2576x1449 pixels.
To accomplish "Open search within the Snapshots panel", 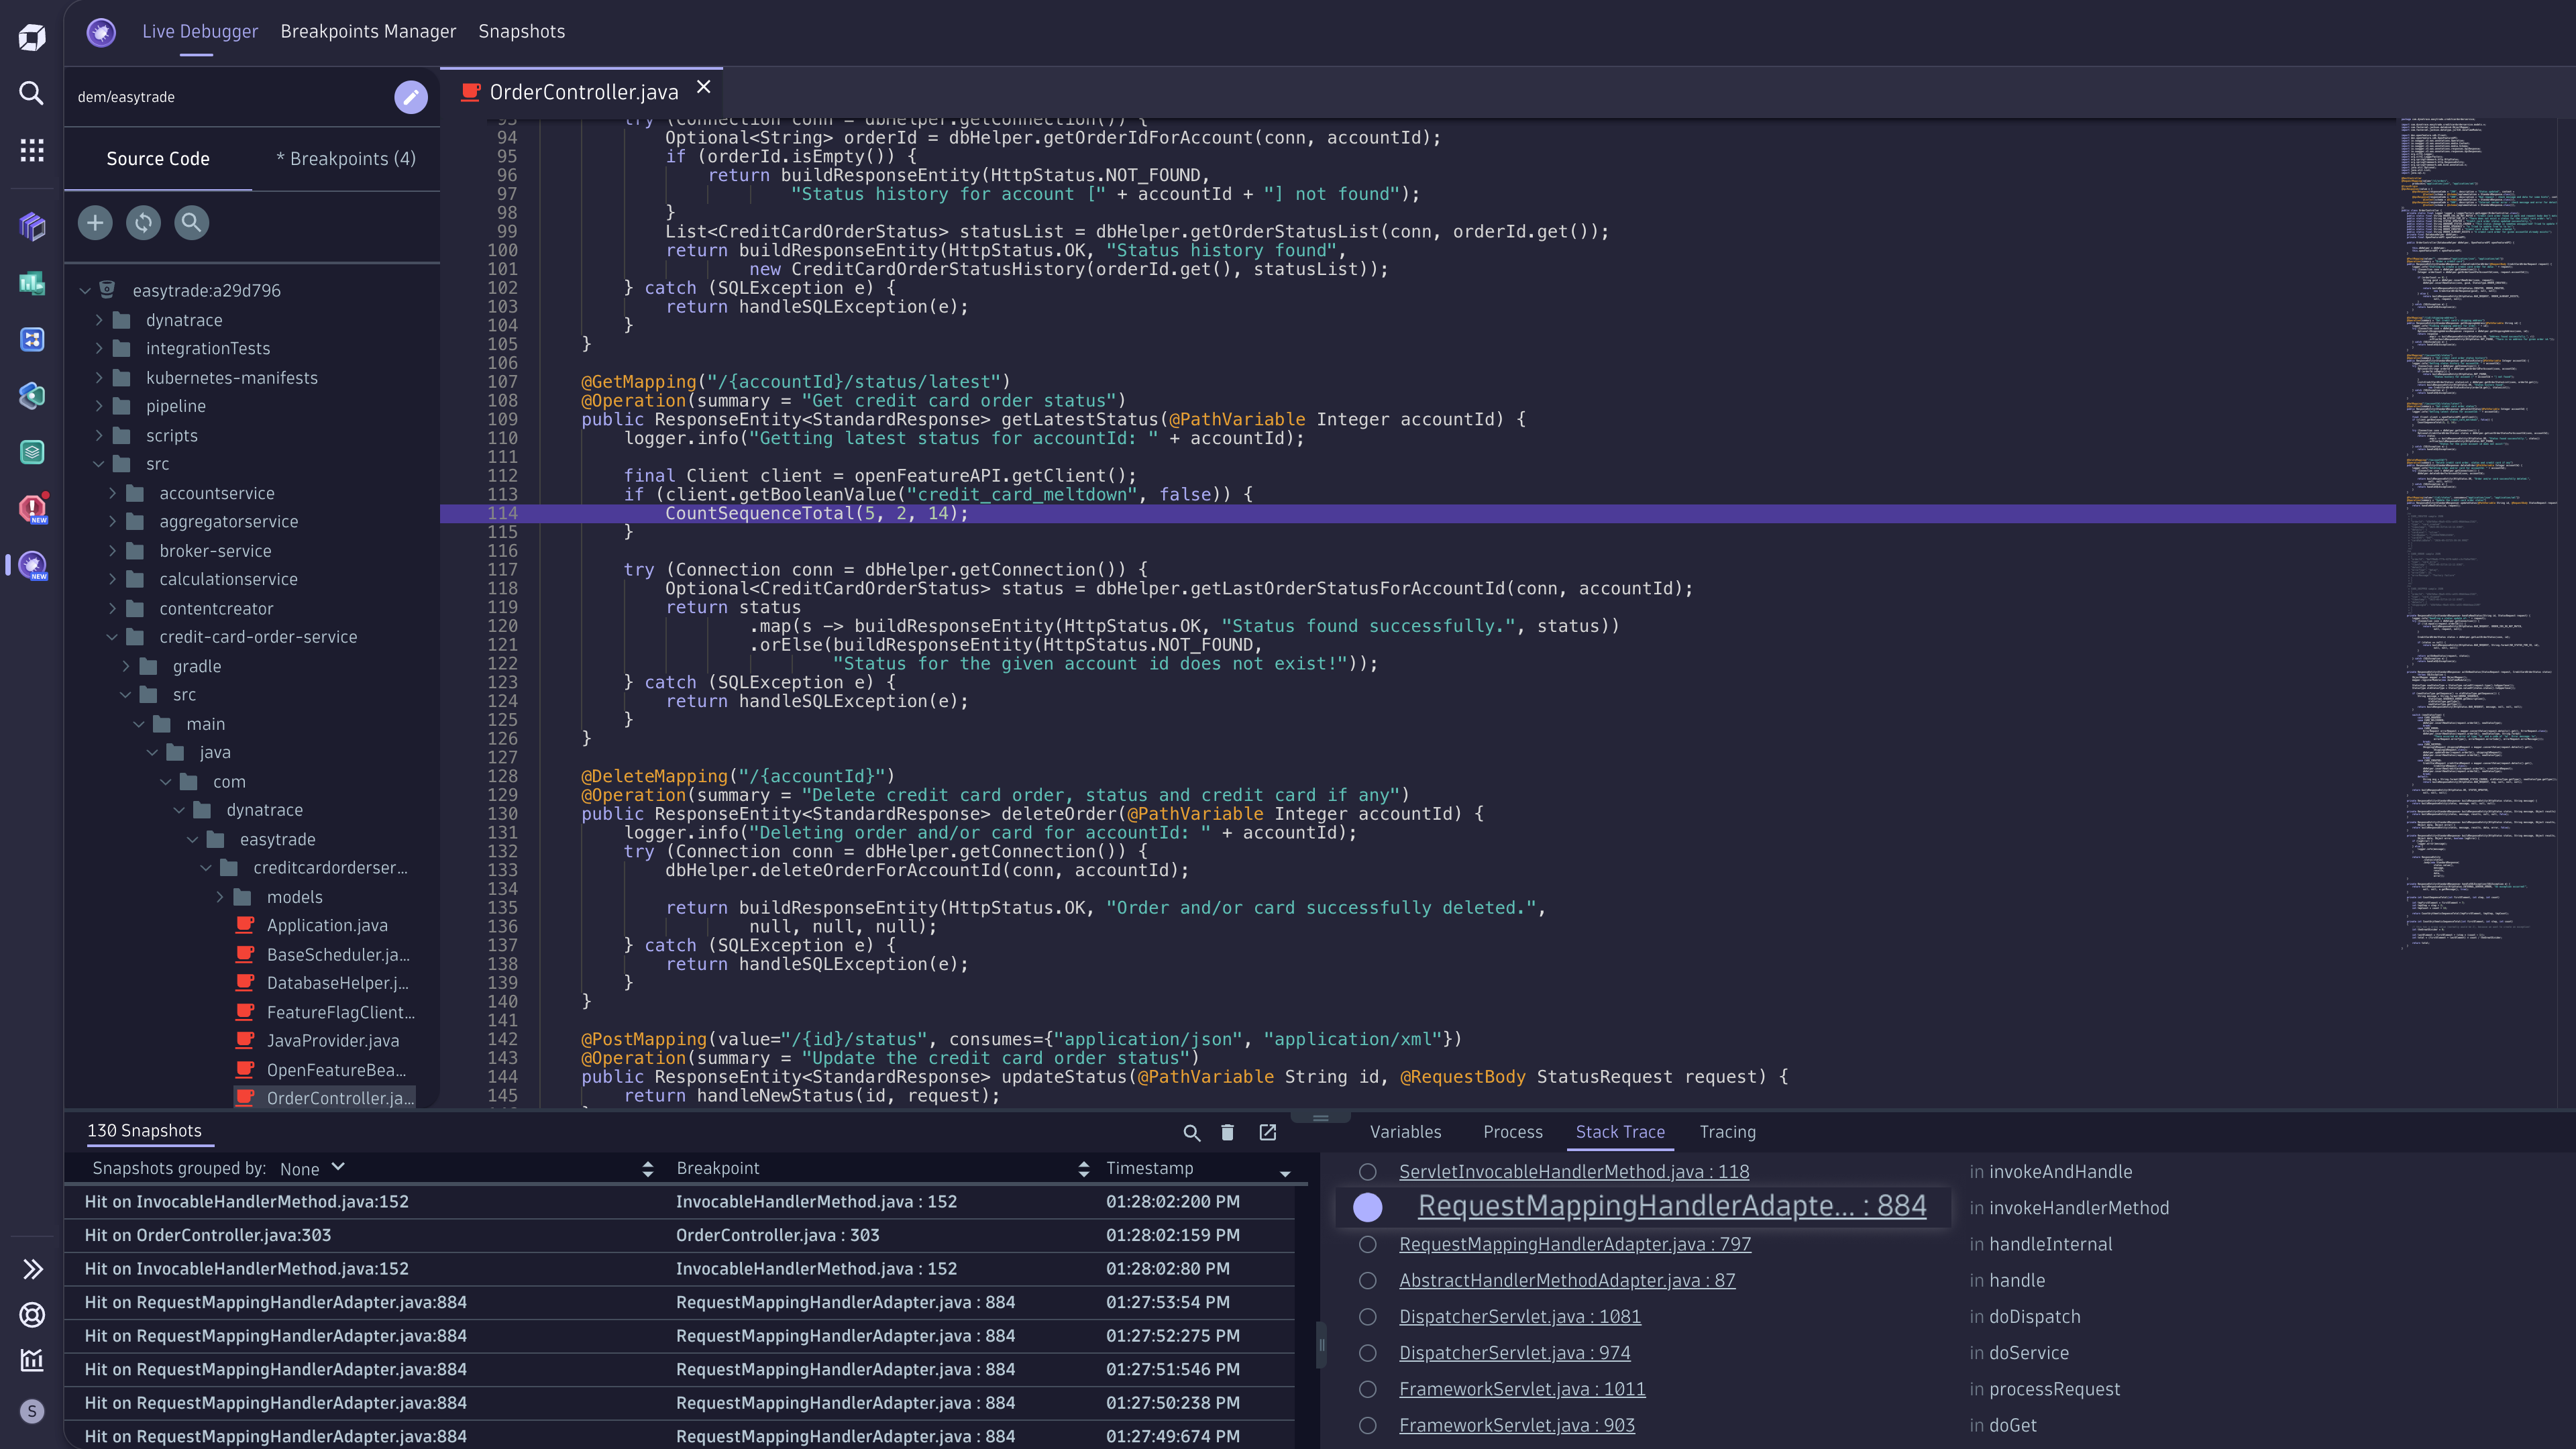I will click(1191, 1132).
